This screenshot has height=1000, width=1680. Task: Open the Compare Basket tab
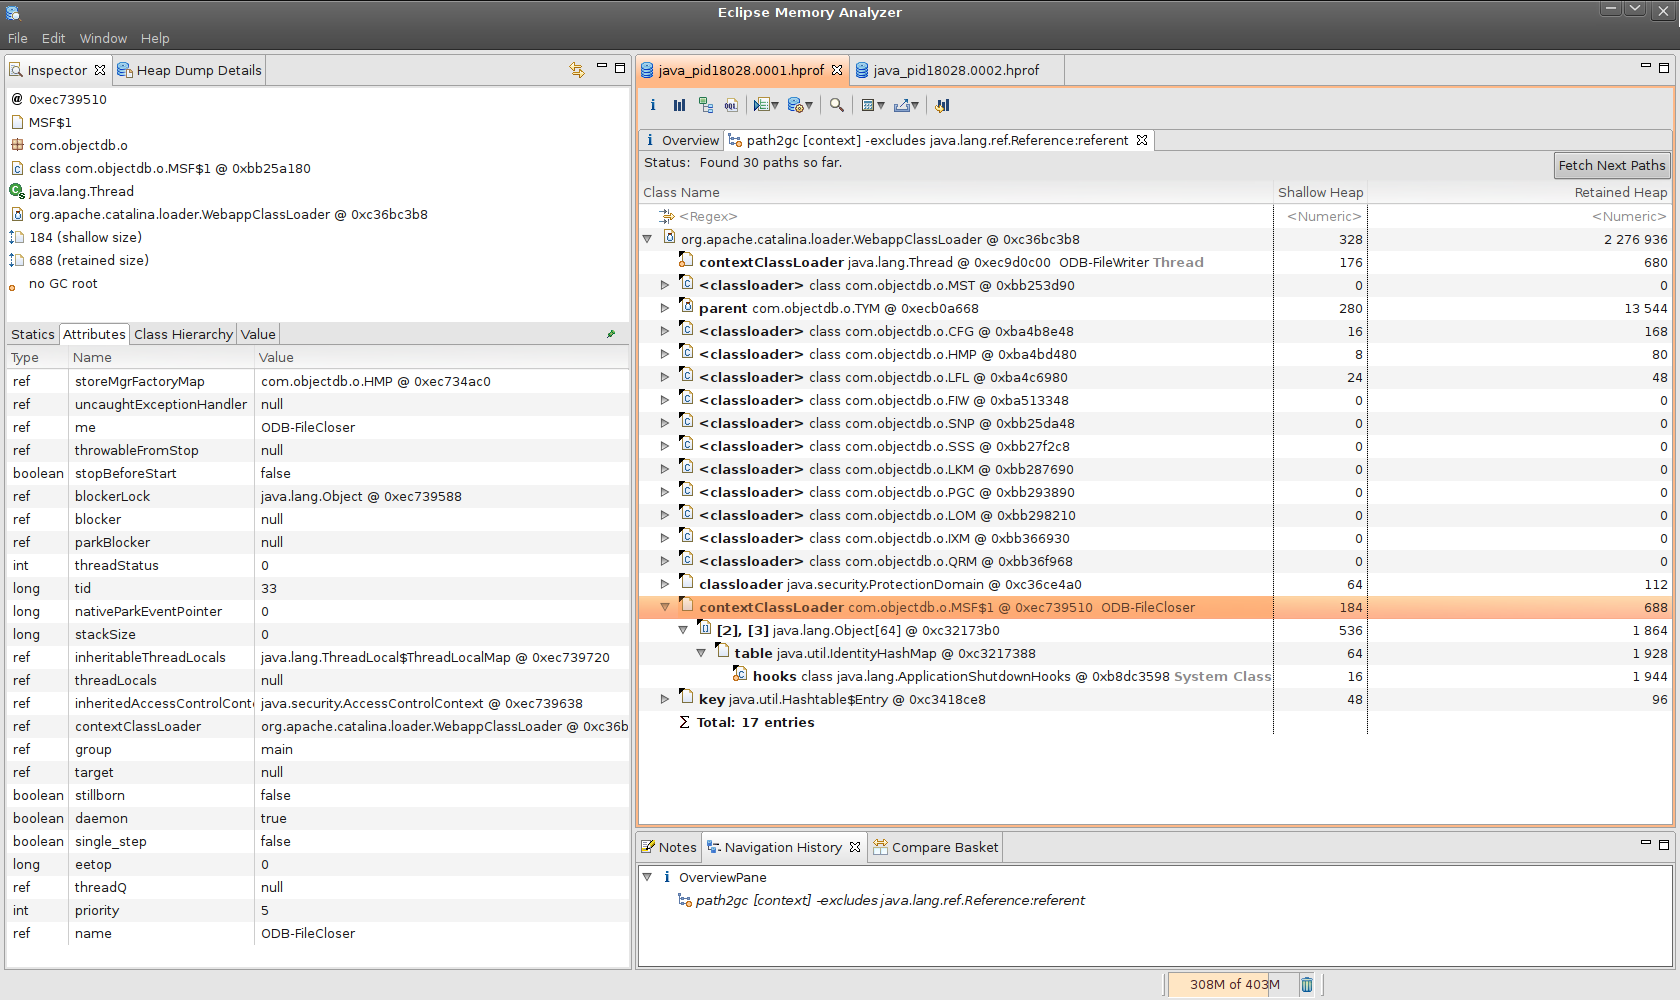[x=935, y=847]
